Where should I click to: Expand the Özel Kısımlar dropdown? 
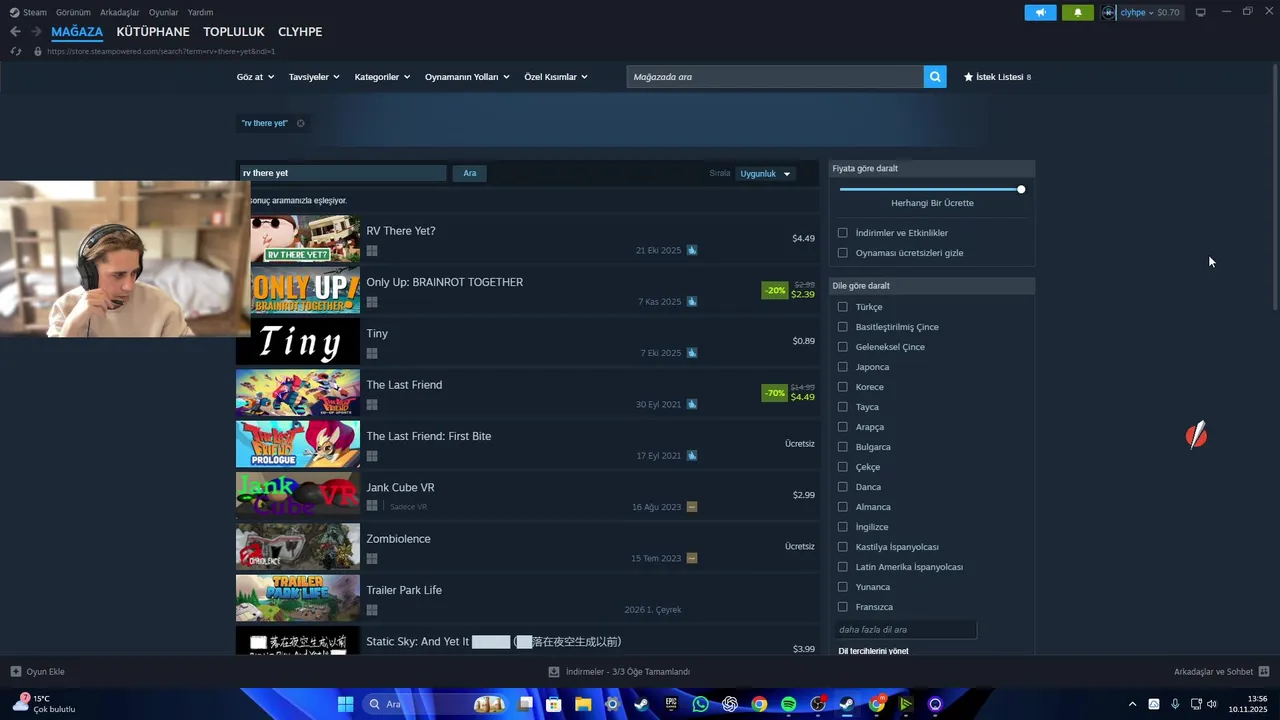click(556, 77)
